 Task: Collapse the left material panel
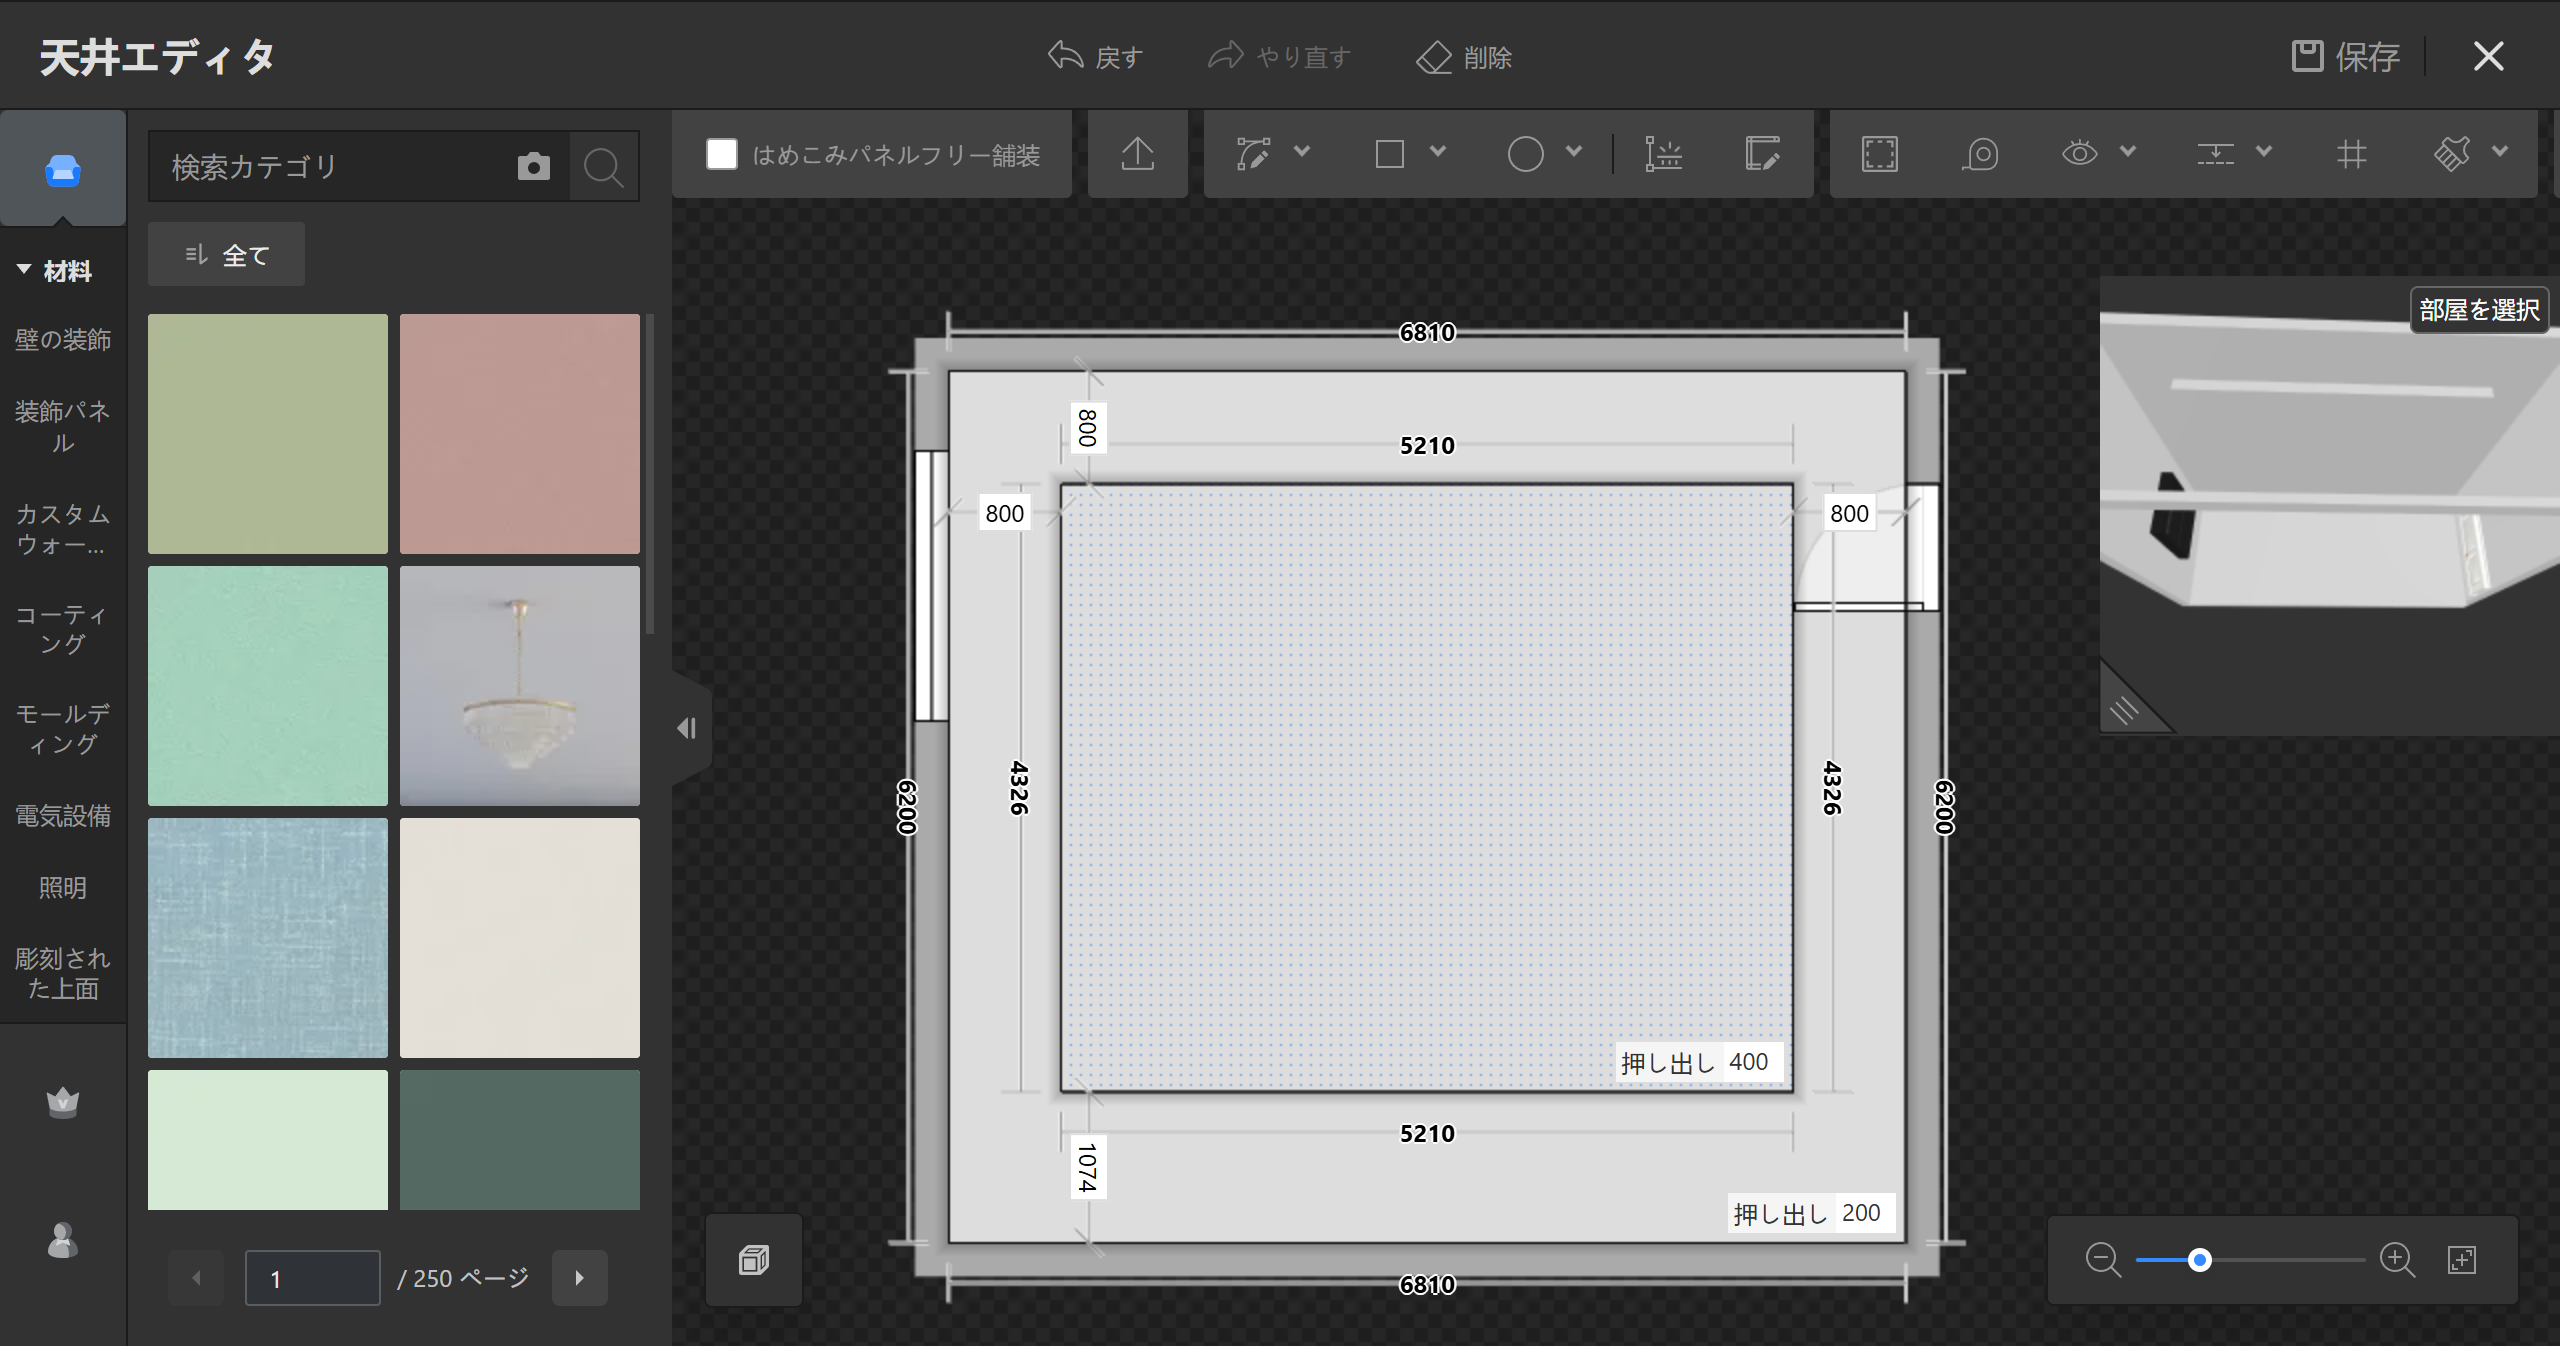pos(688,728)
